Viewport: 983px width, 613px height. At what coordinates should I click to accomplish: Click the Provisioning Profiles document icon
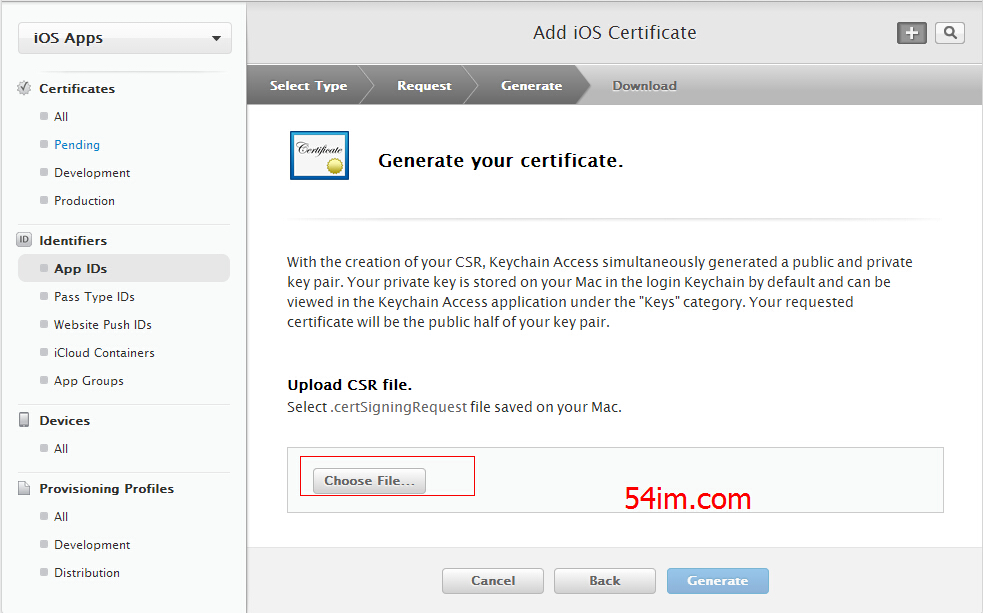pos(24,488)
